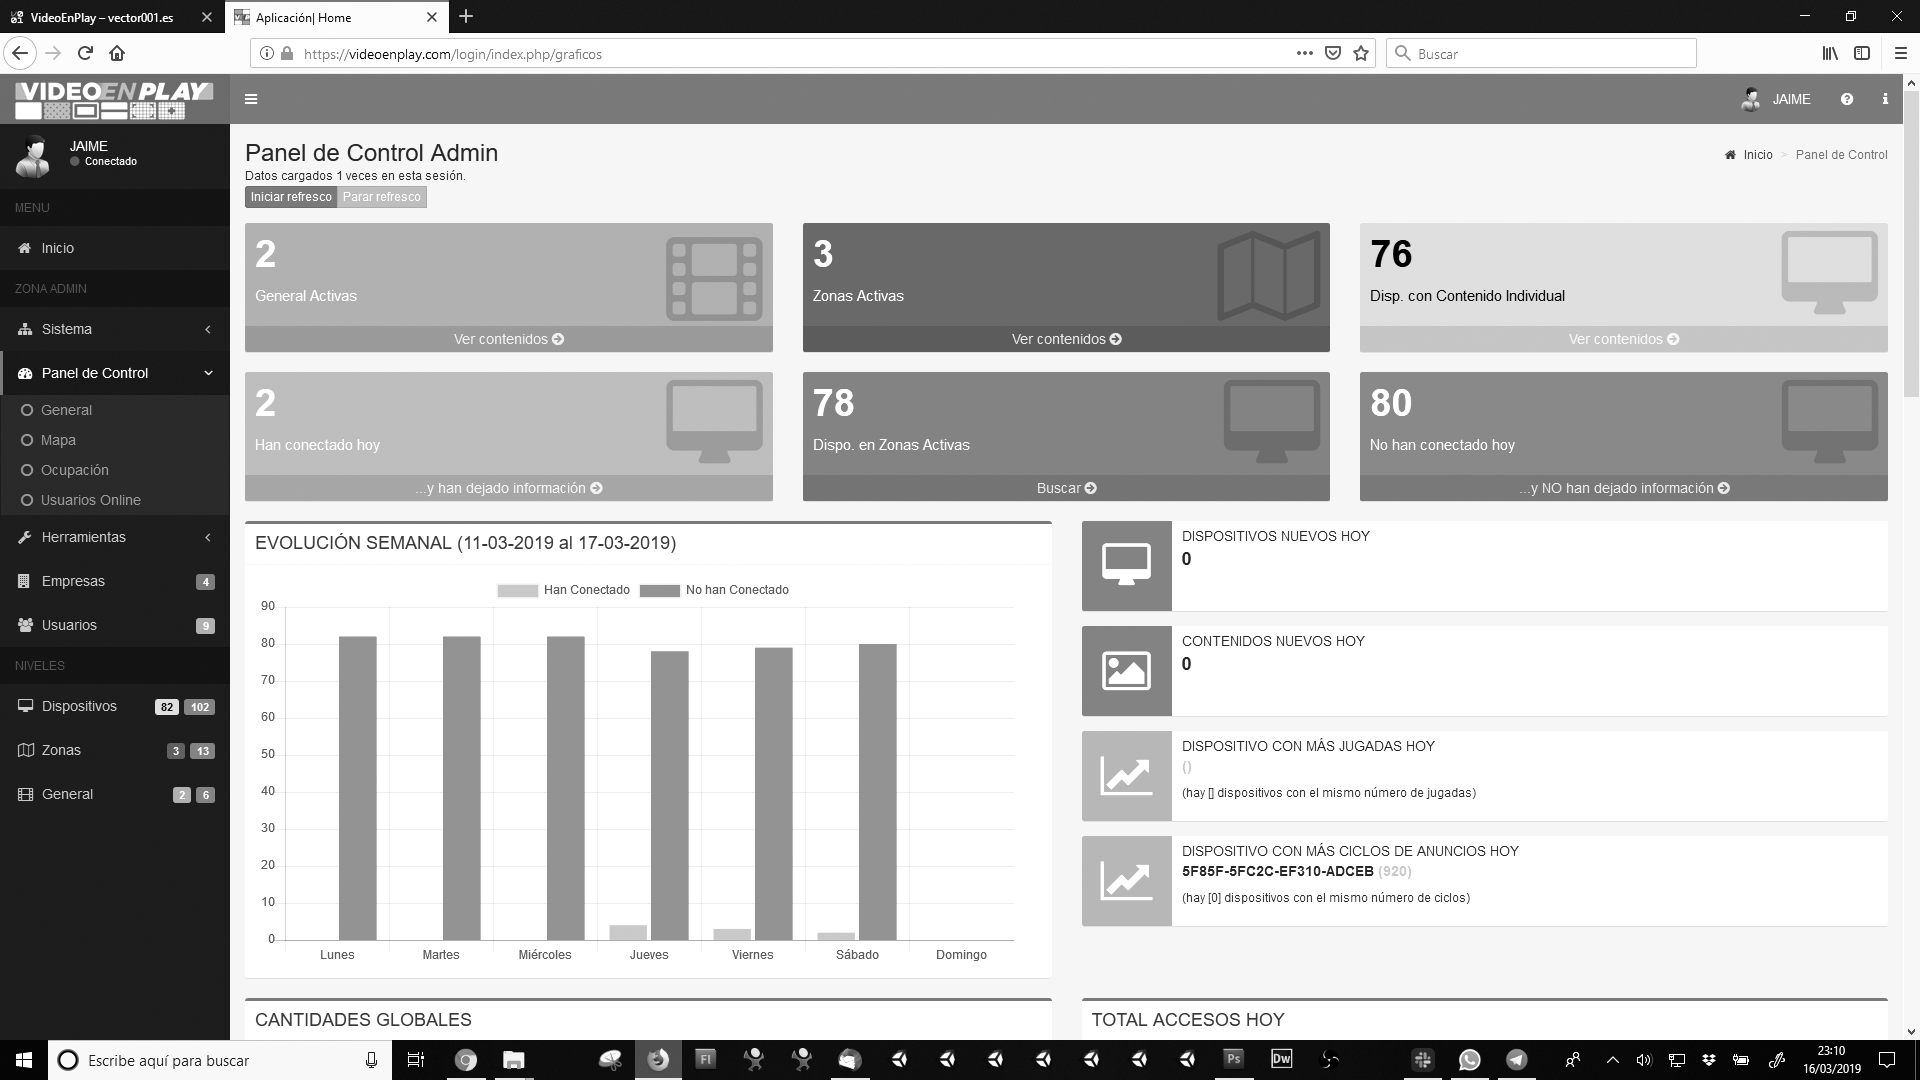Click the hamburger sidebar toggle icon
This screenshot has width=1920, height=1080.
(x=251, y=99)
